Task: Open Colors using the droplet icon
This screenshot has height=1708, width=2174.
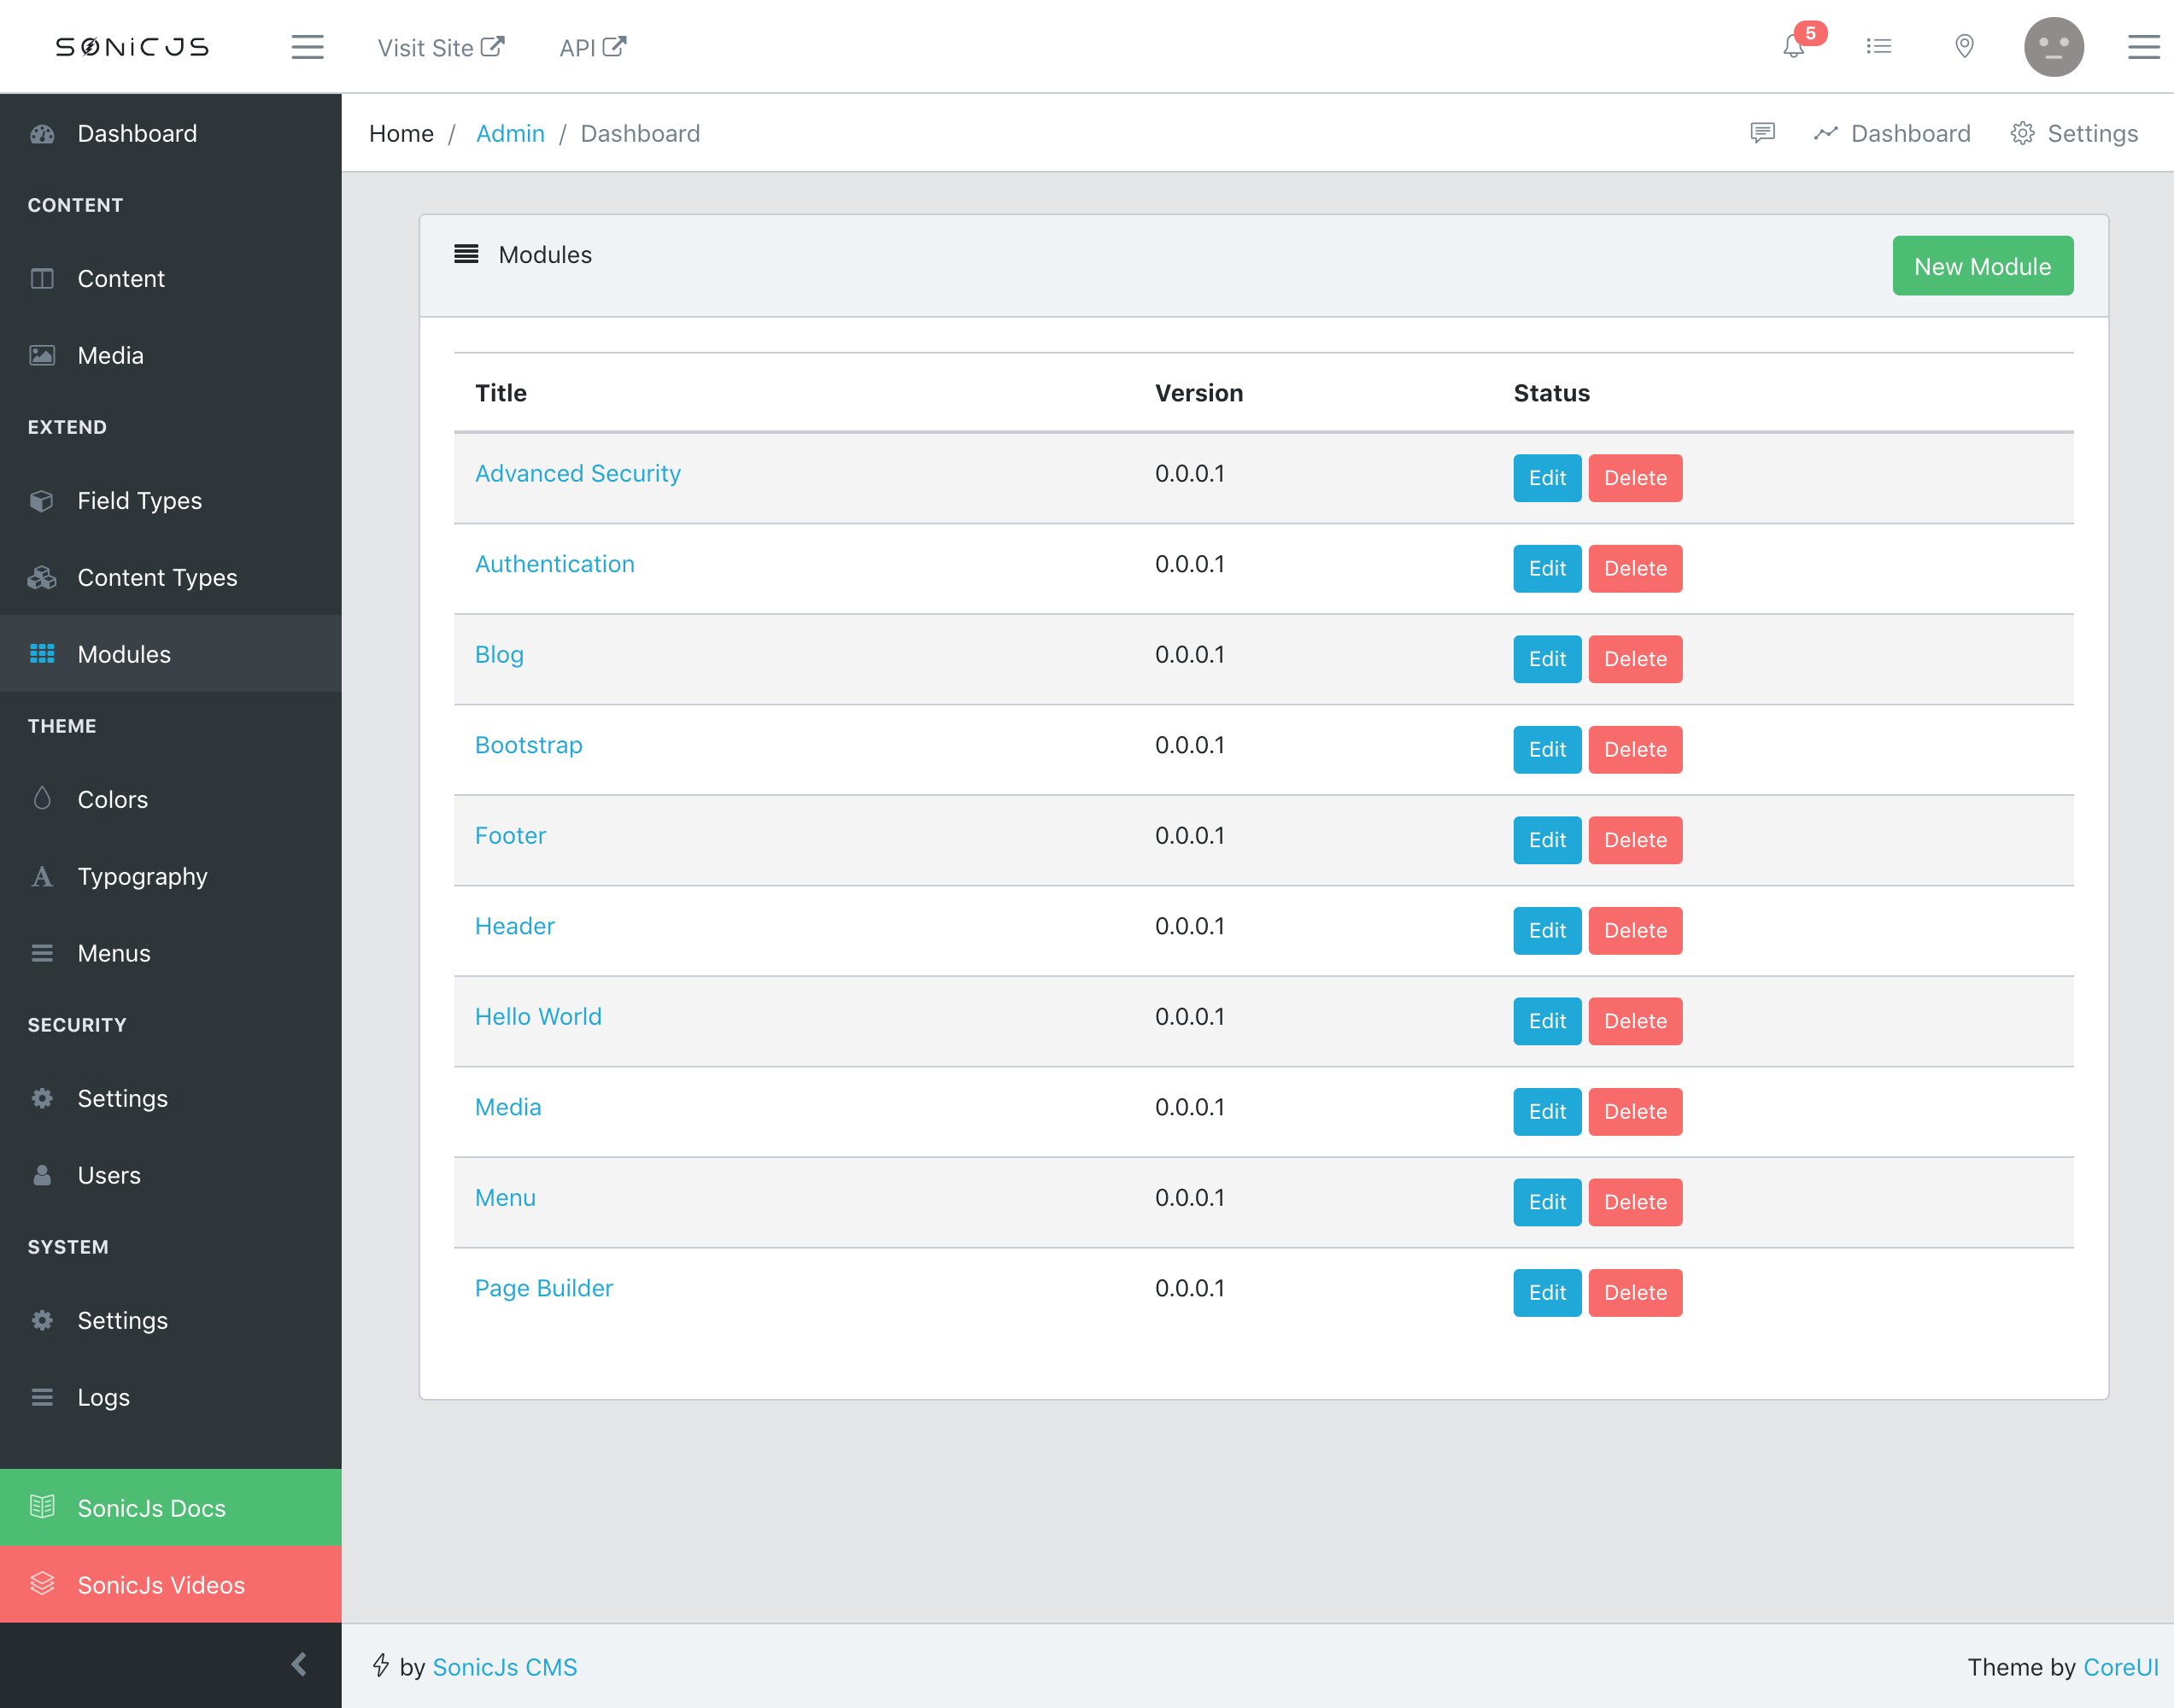Action: (x=43, y=799)
